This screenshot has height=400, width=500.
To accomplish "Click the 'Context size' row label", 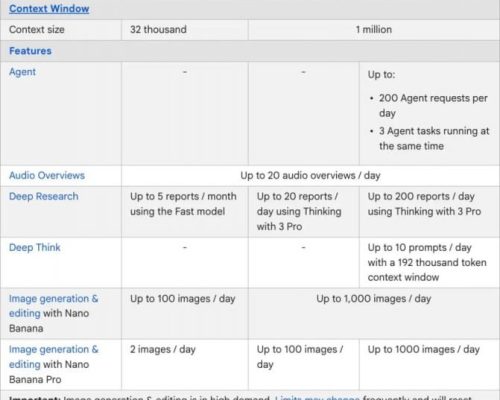I will [x=37, y=30].
